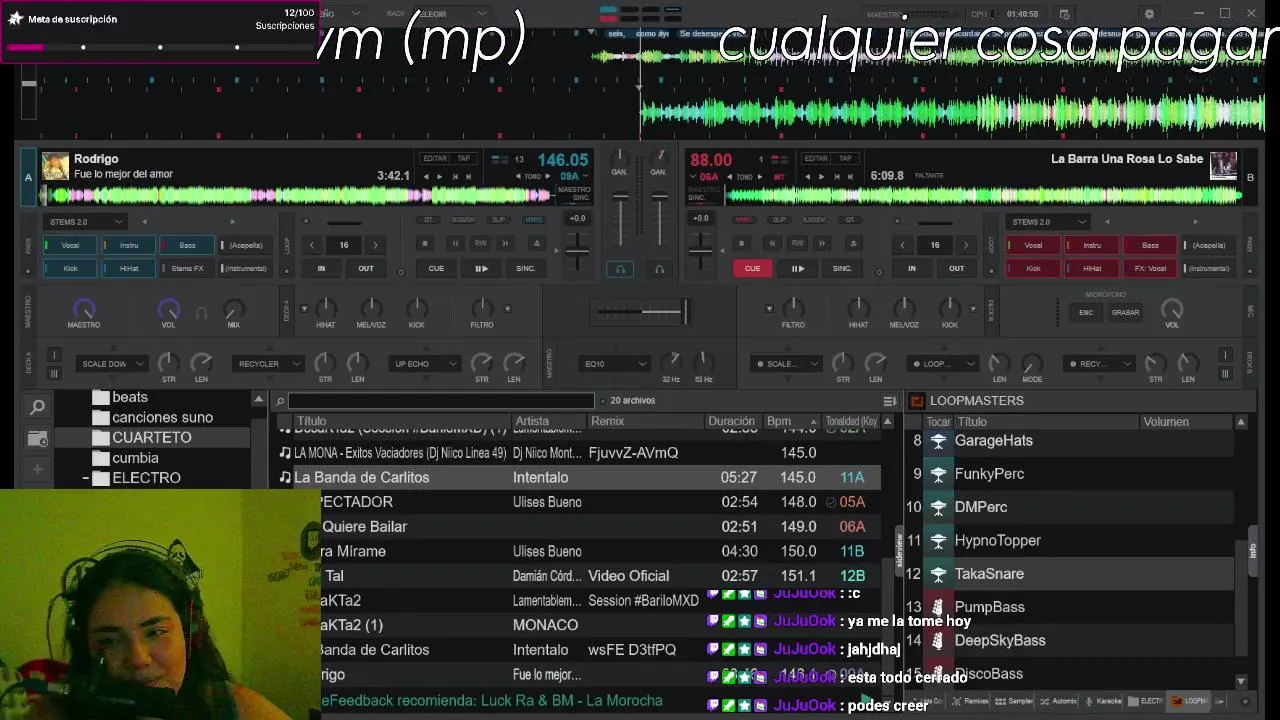Open settings with the gear icon
This screenshot has width=1280, height=720.
click(1149, 14)
